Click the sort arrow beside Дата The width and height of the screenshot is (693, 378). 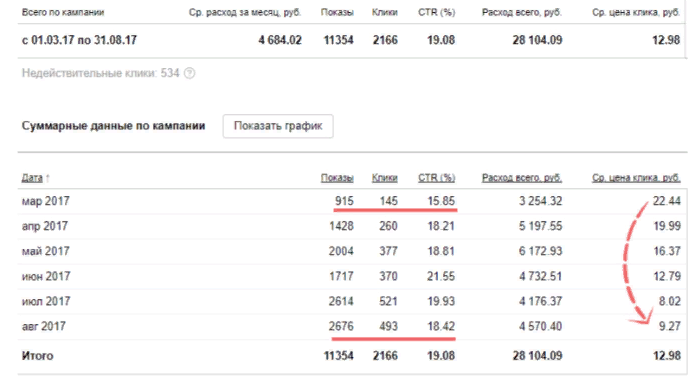[x=48, y=178]
